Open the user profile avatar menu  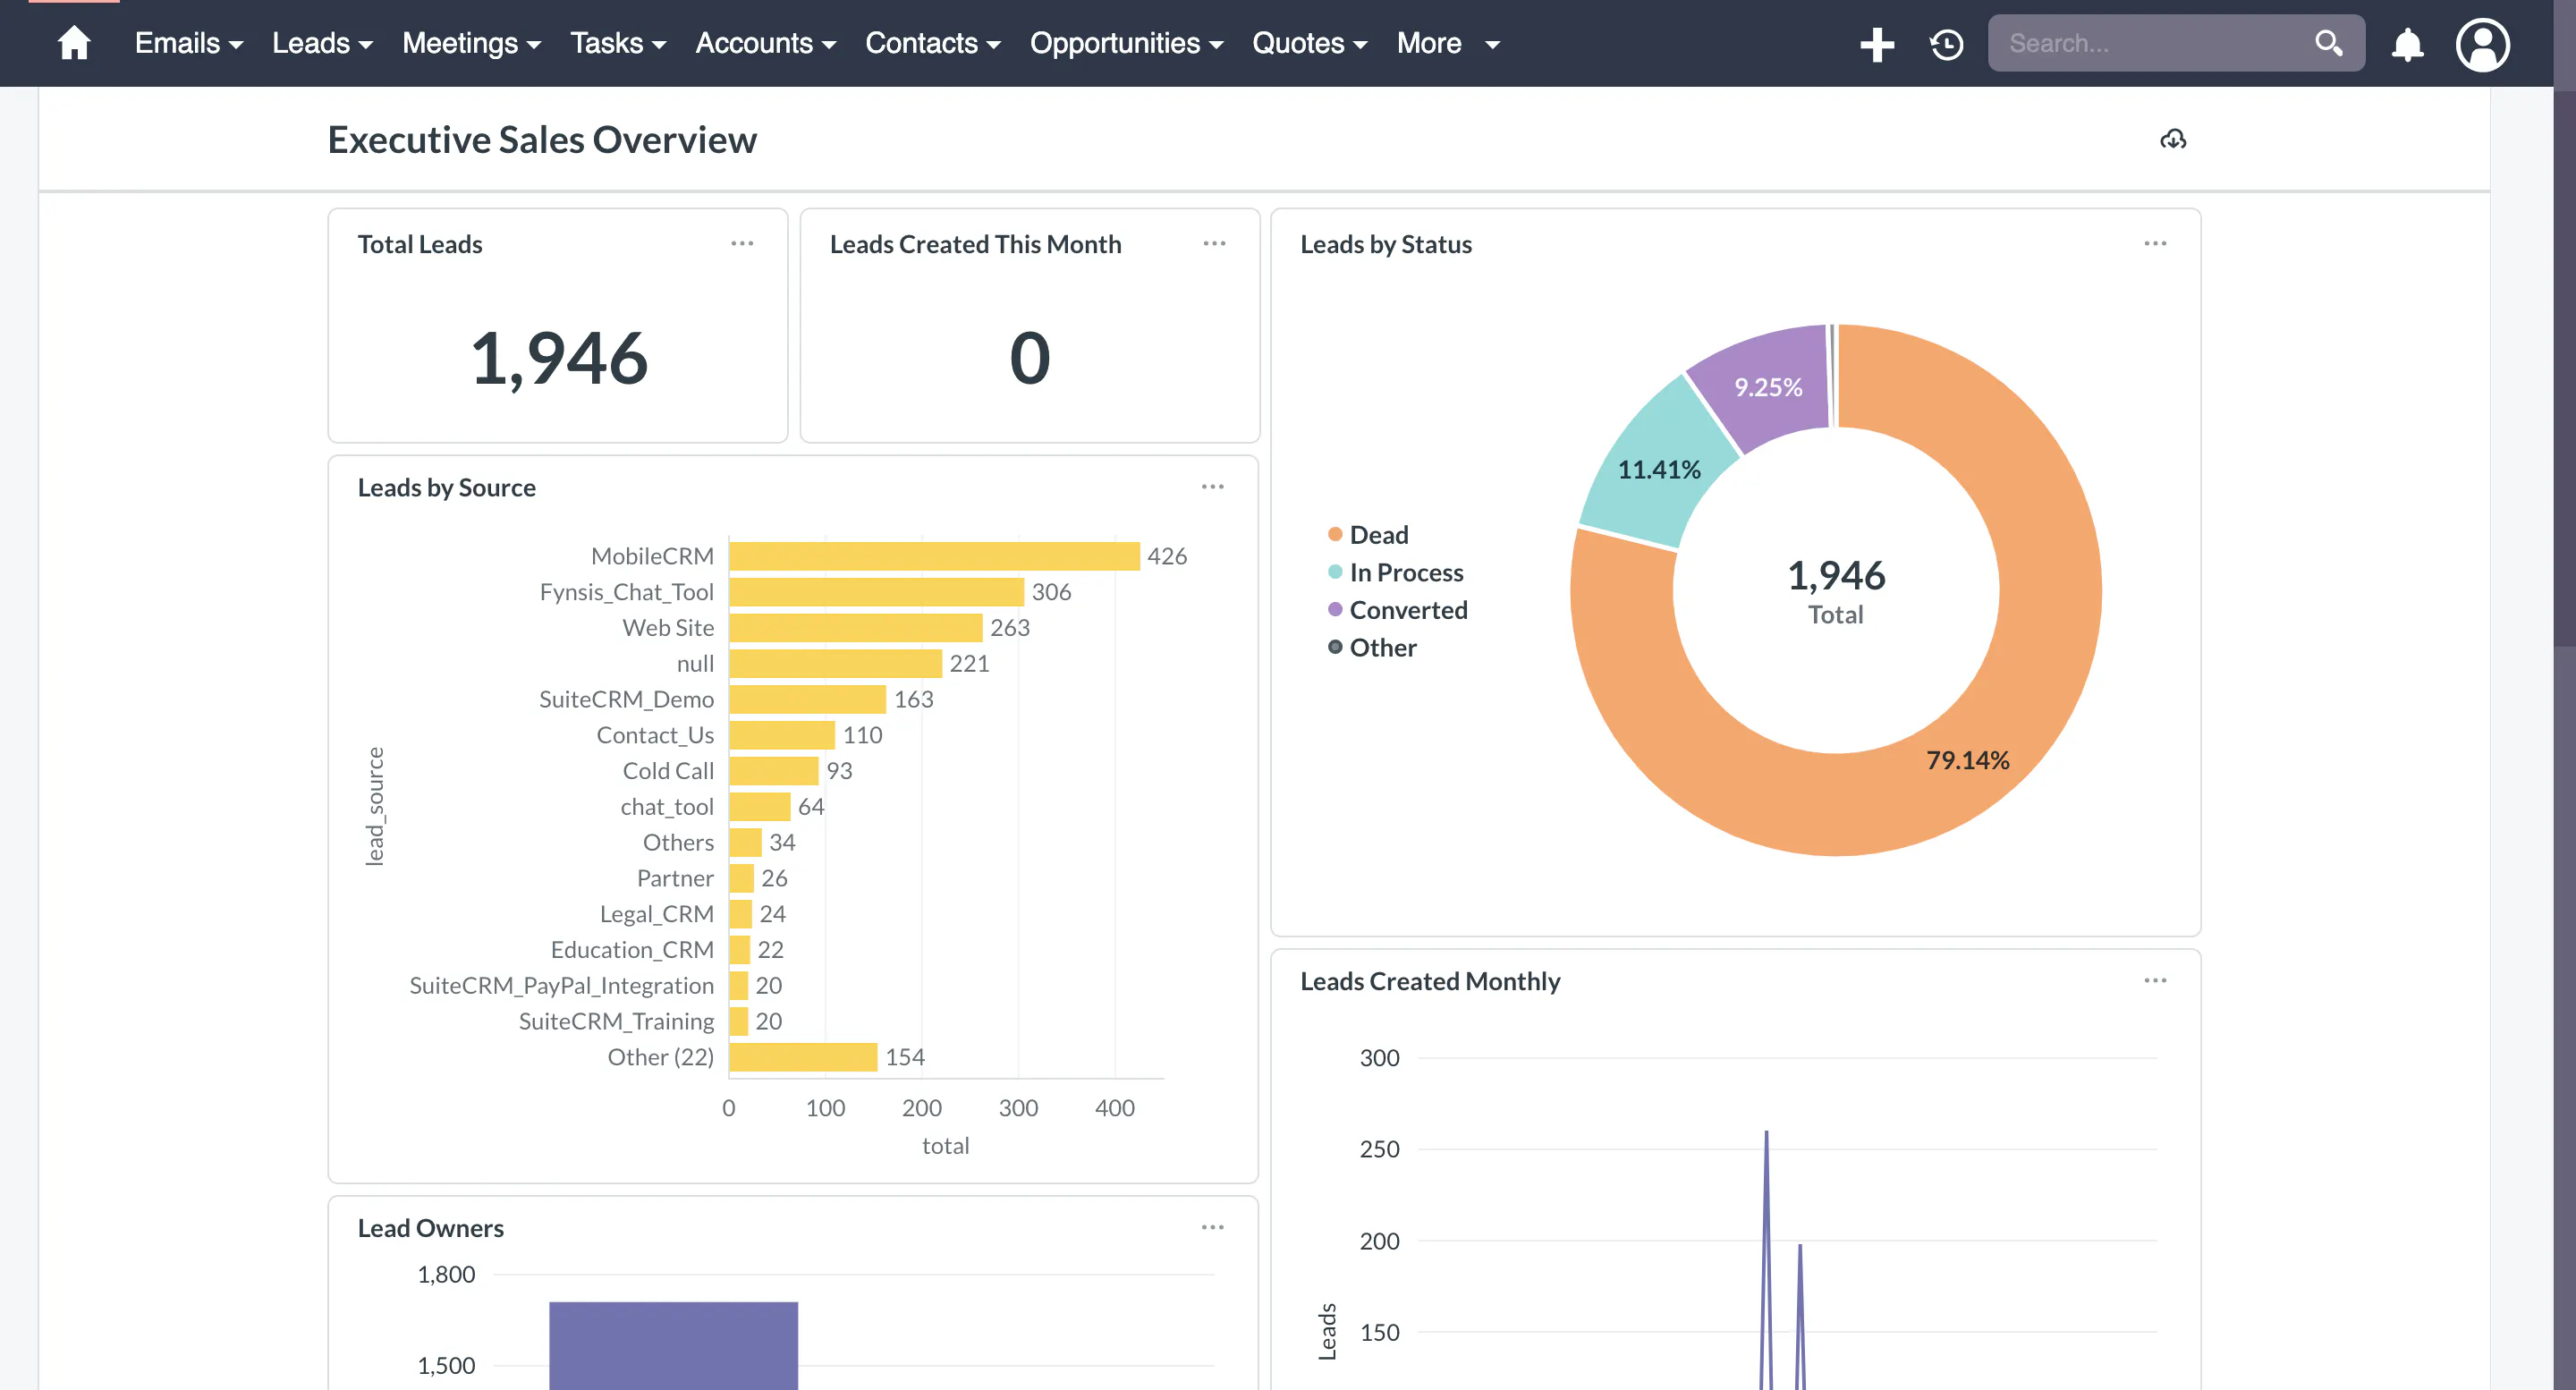tap(2482, 44)
